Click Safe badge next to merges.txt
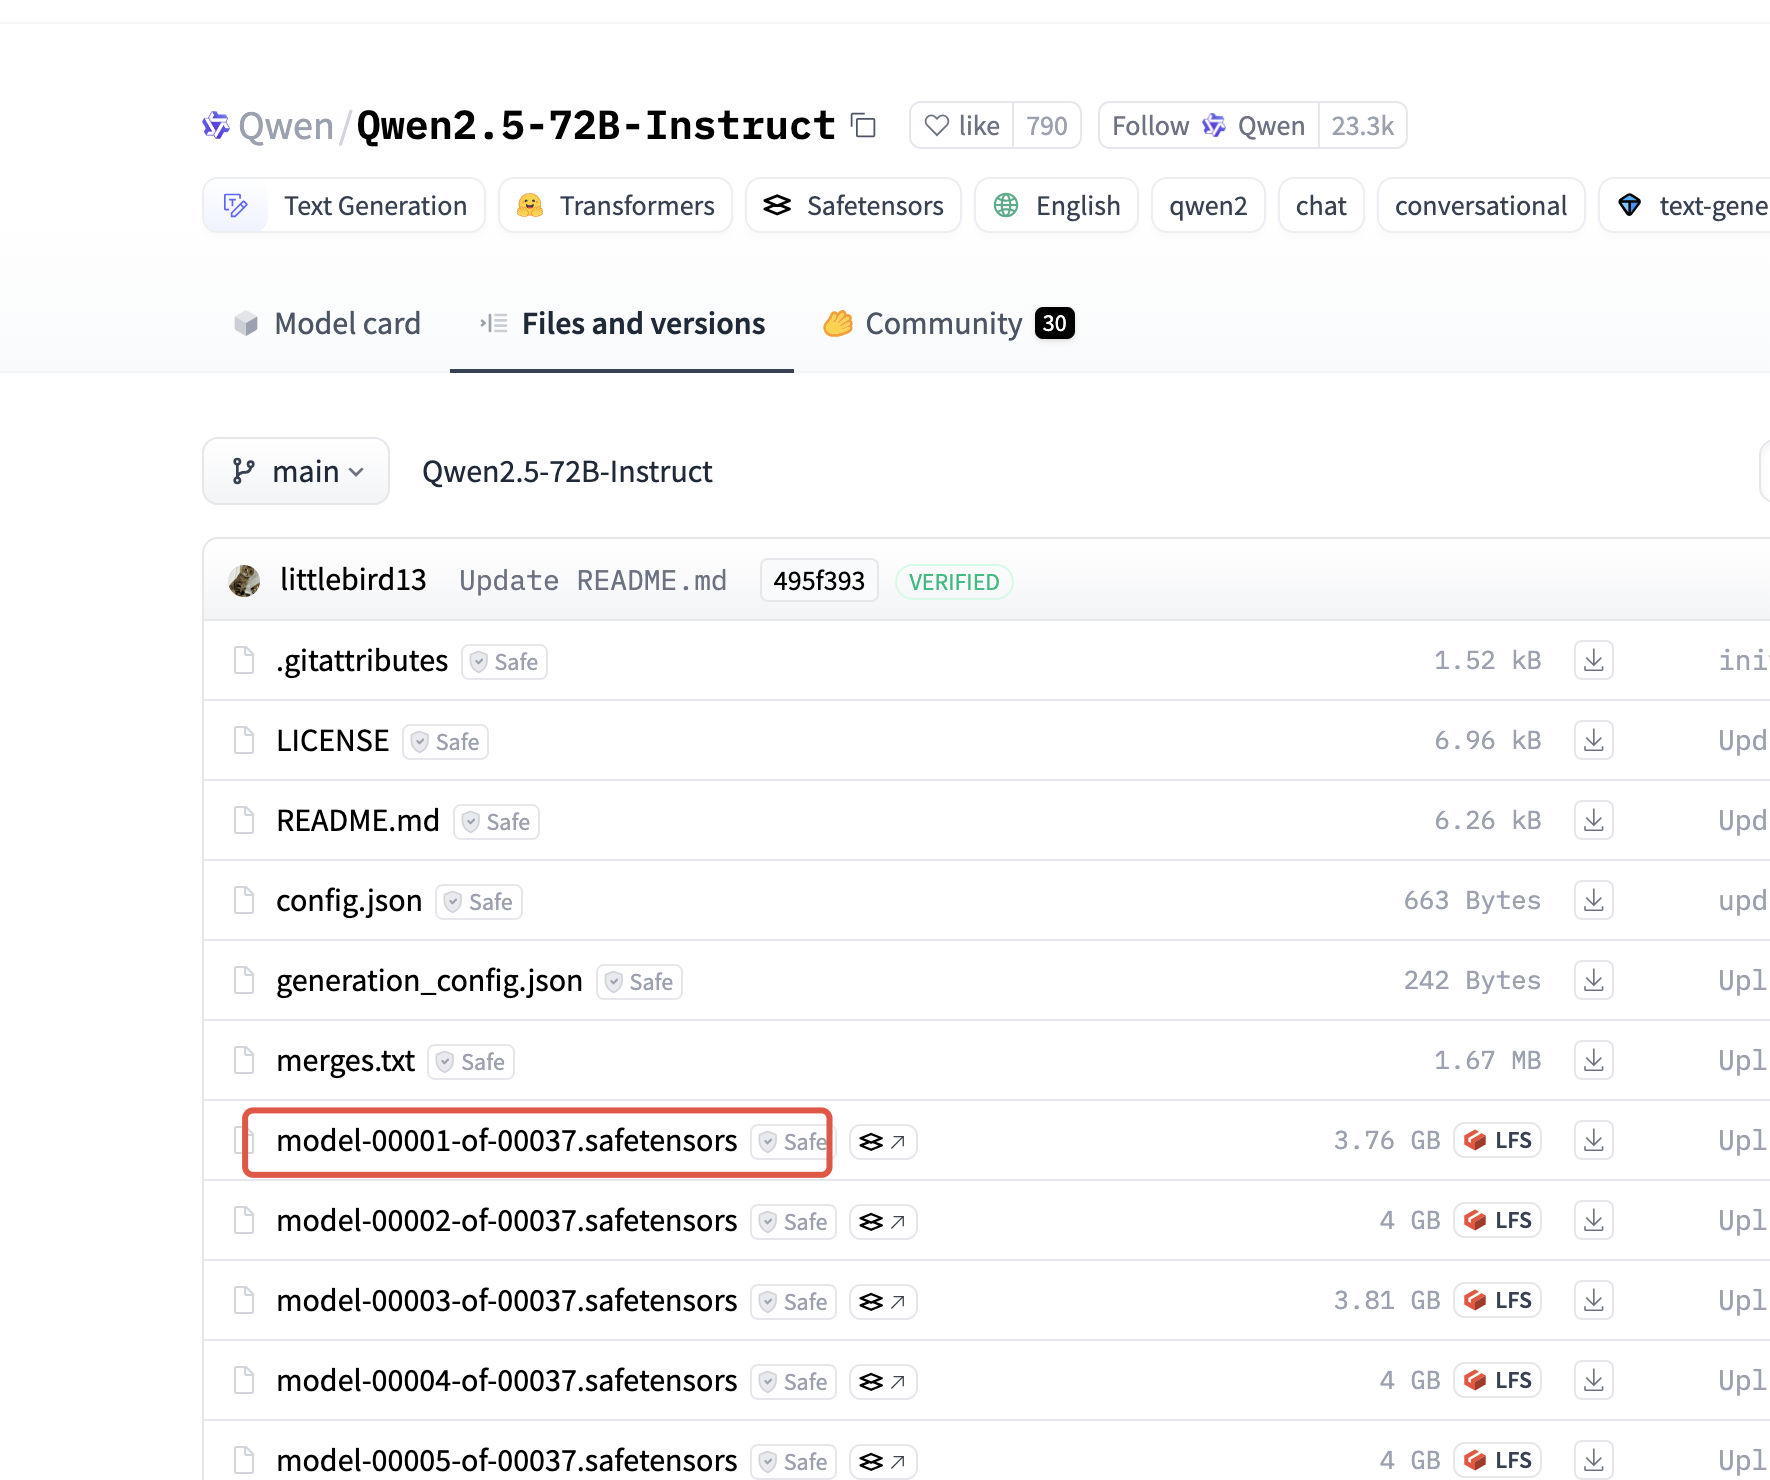Image resolution: width=1770 pixels, height=1480 pixels. (471, 1061)
